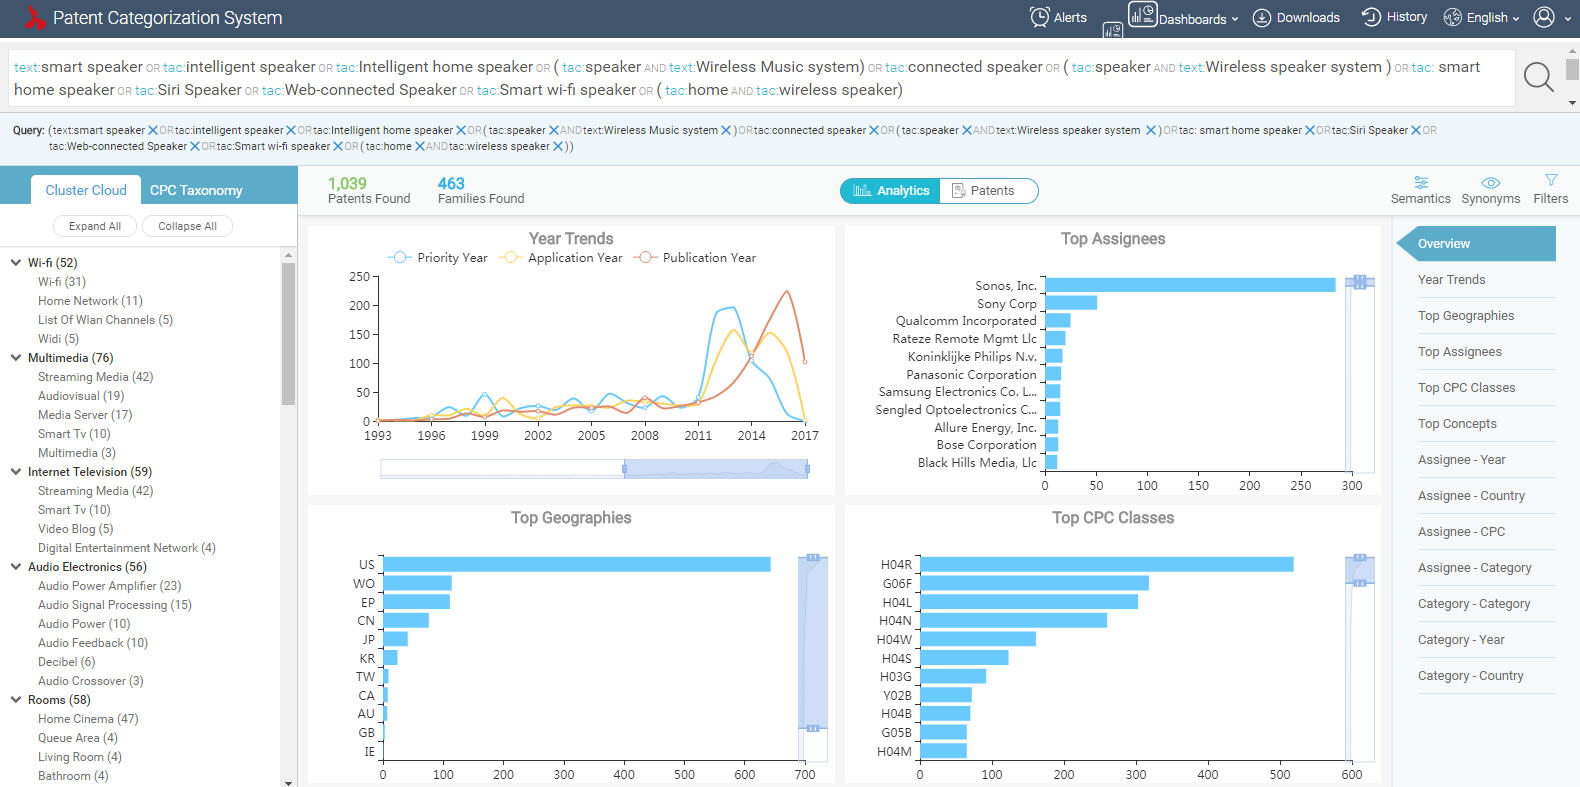Viewport: 1580px width, 787px height.
Task: Collapse the Wi-fi cluster group
Action: tap(16, 263)
